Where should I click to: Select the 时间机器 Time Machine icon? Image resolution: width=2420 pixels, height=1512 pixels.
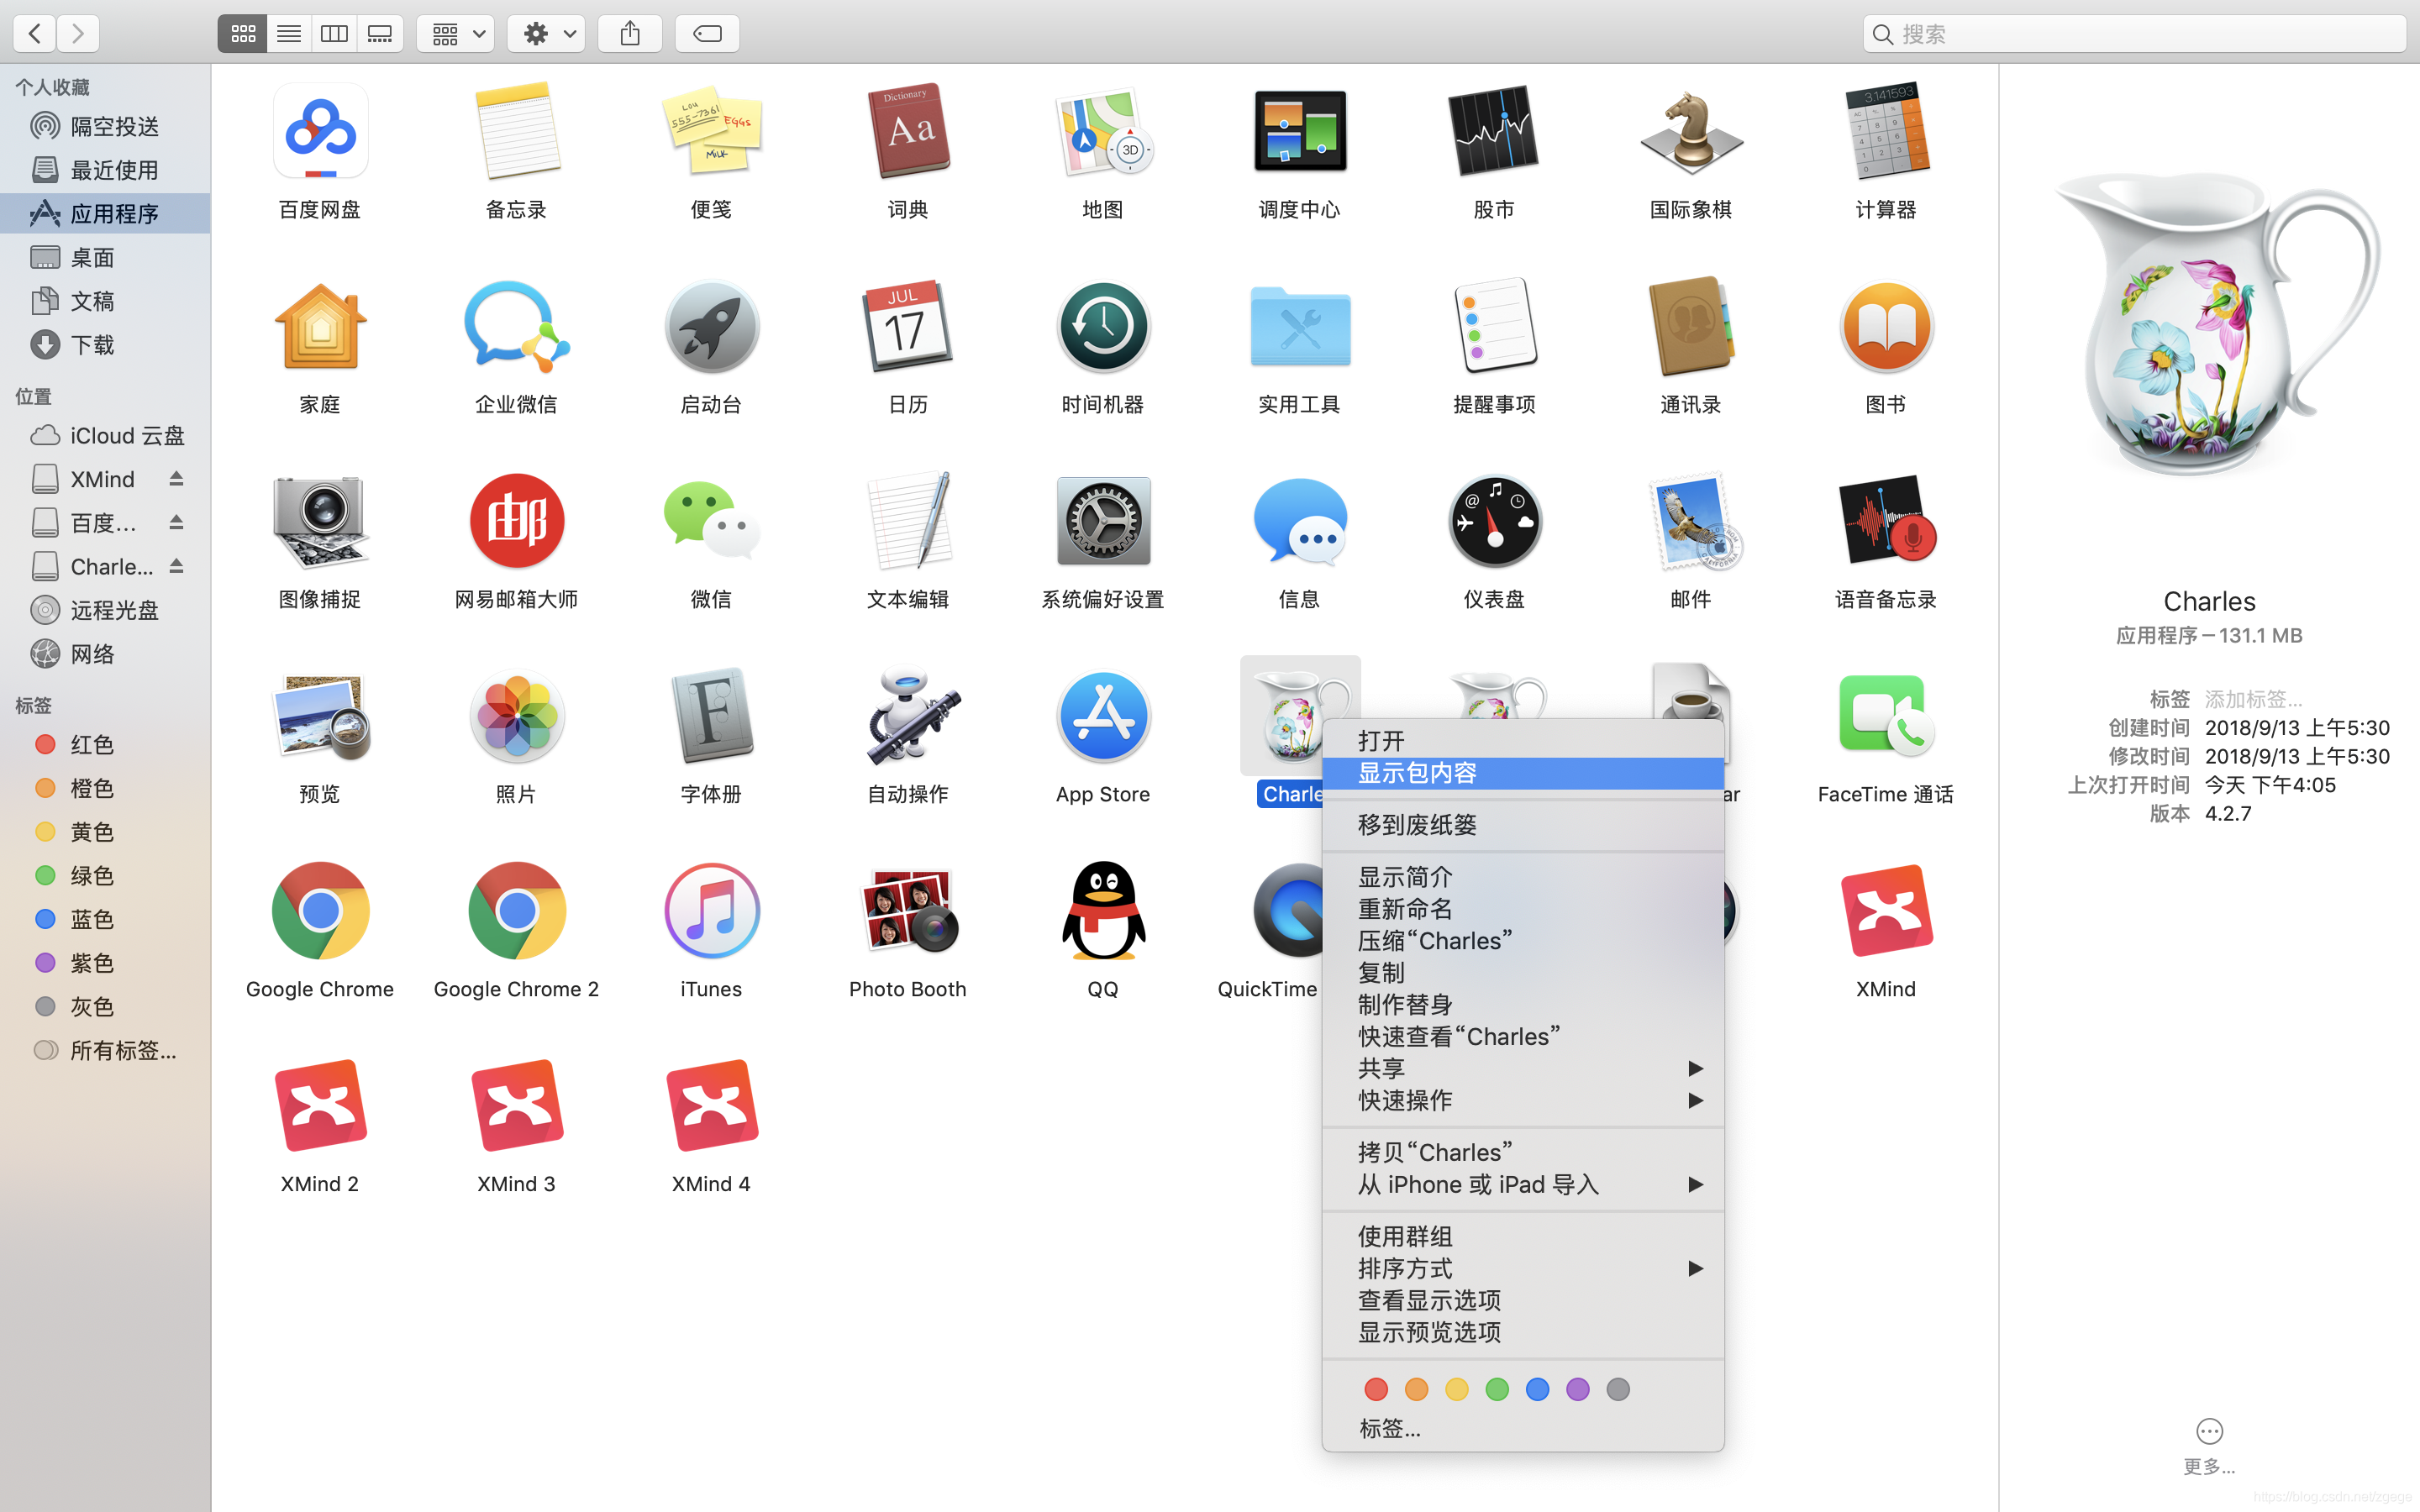(1103, 326)
